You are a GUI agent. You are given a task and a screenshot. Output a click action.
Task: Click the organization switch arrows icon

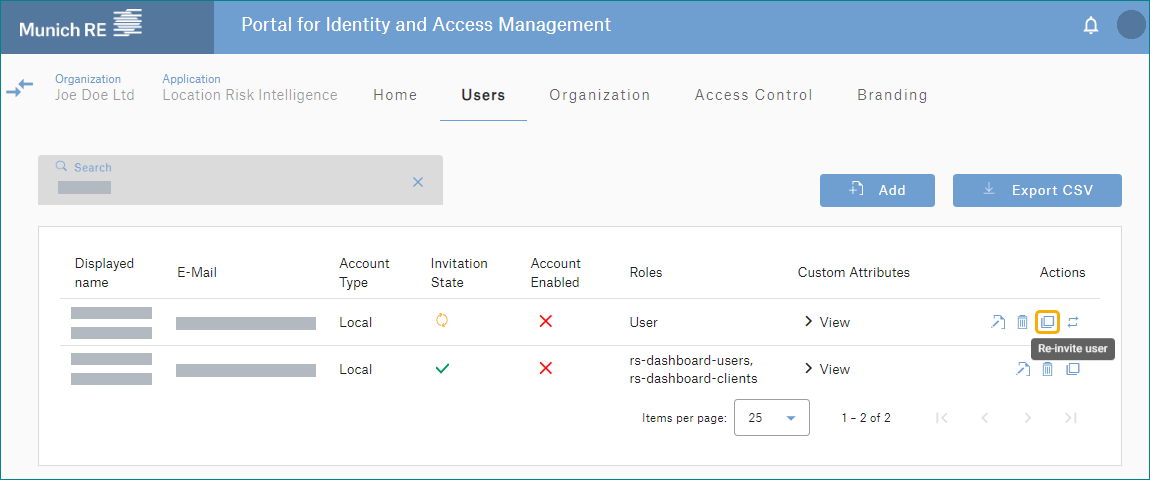[x=20, y=89]
